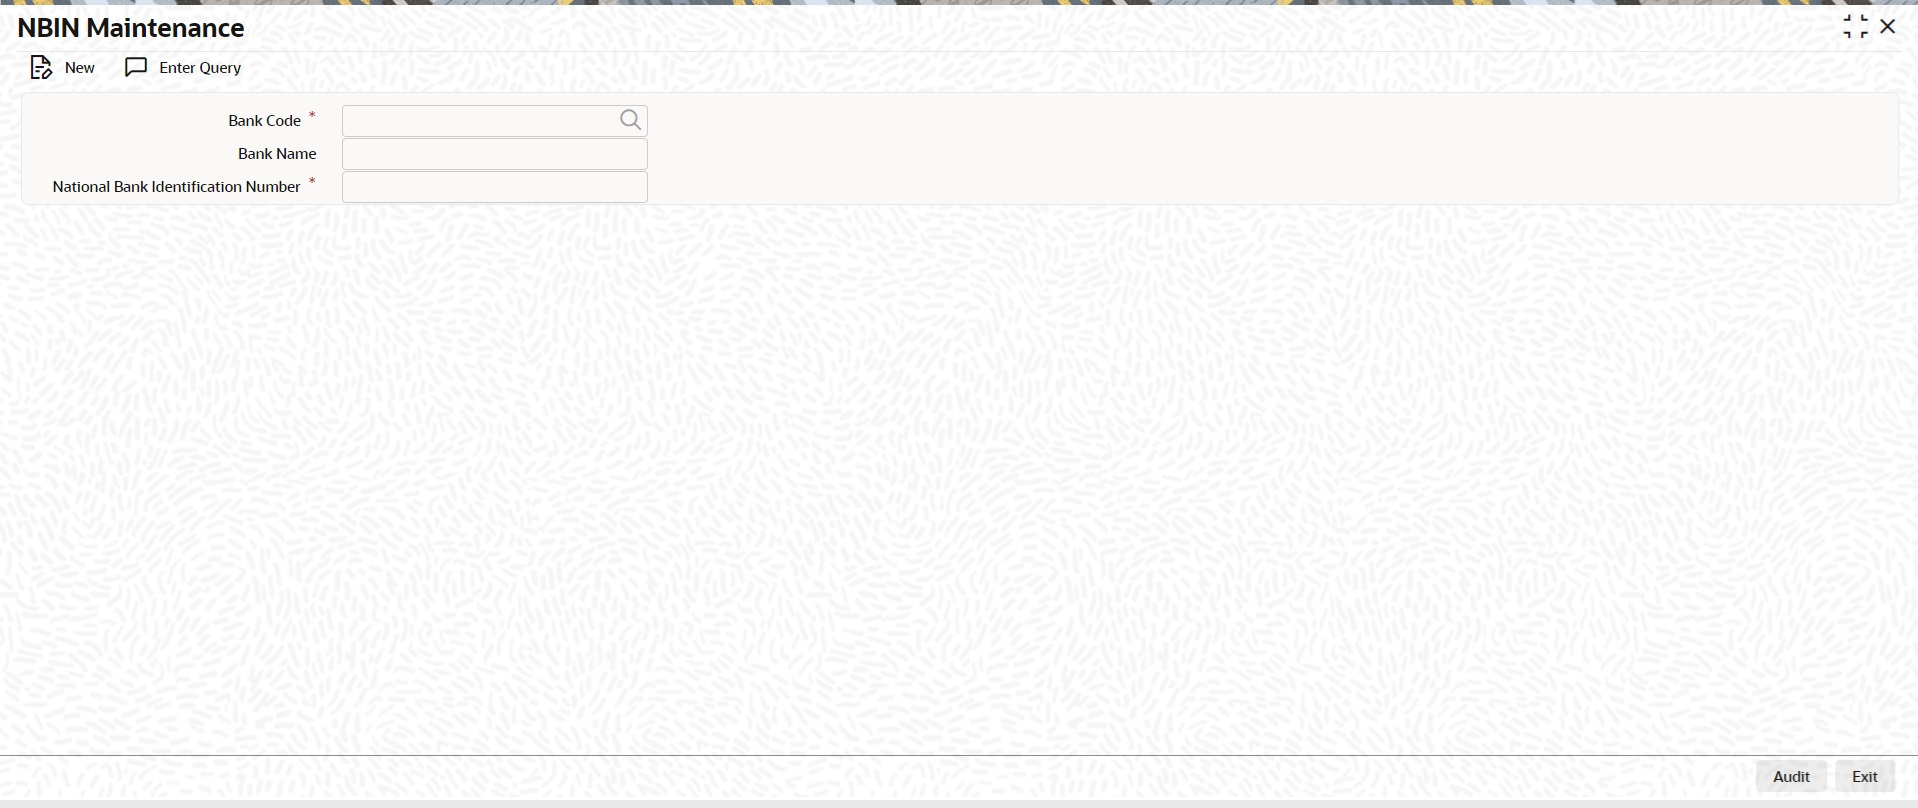Click the "Bank Name" field label
The image size is (1918, 808).
point(277,154)
